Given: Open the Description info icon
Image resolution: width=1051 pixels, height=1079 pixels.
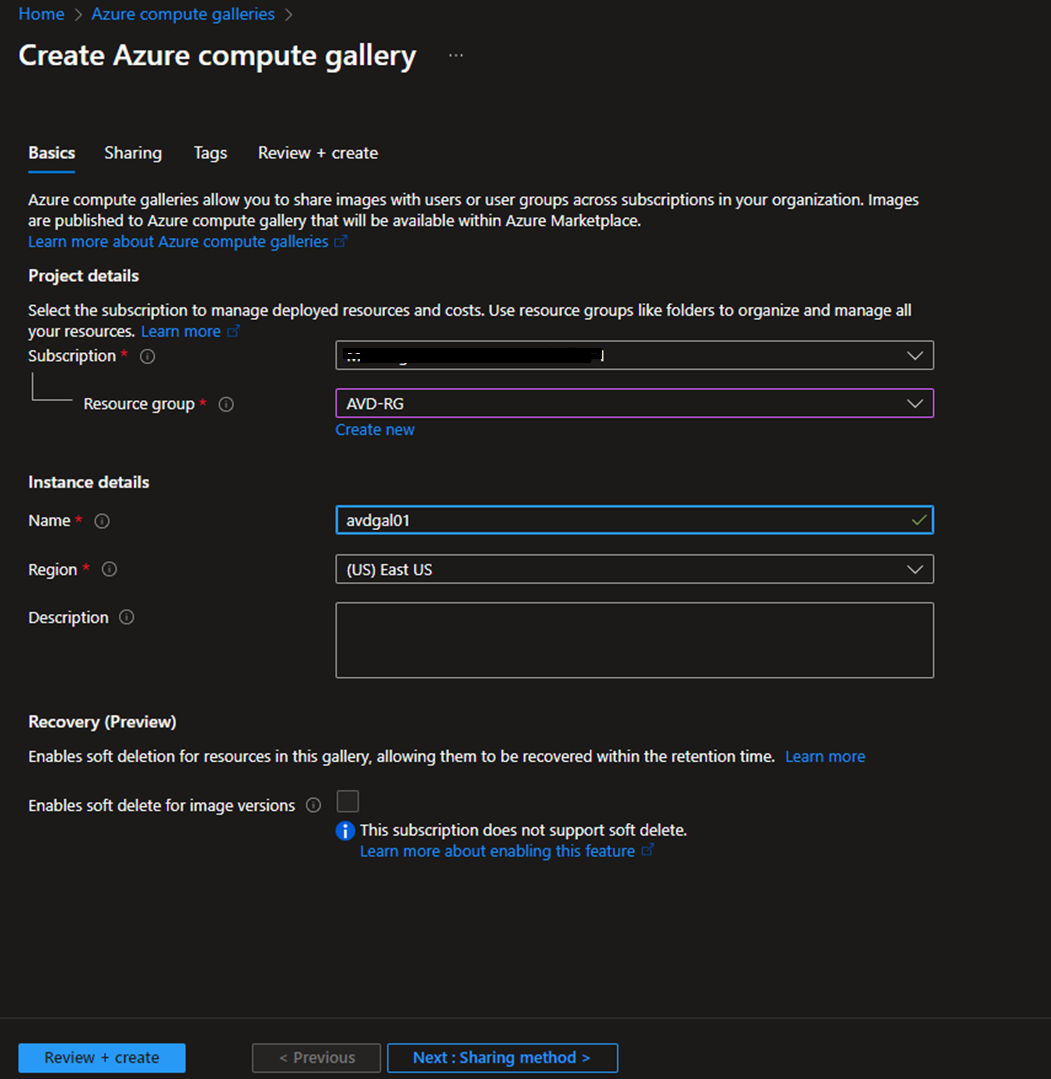Looking at the screenshot, I should point(127,617).
